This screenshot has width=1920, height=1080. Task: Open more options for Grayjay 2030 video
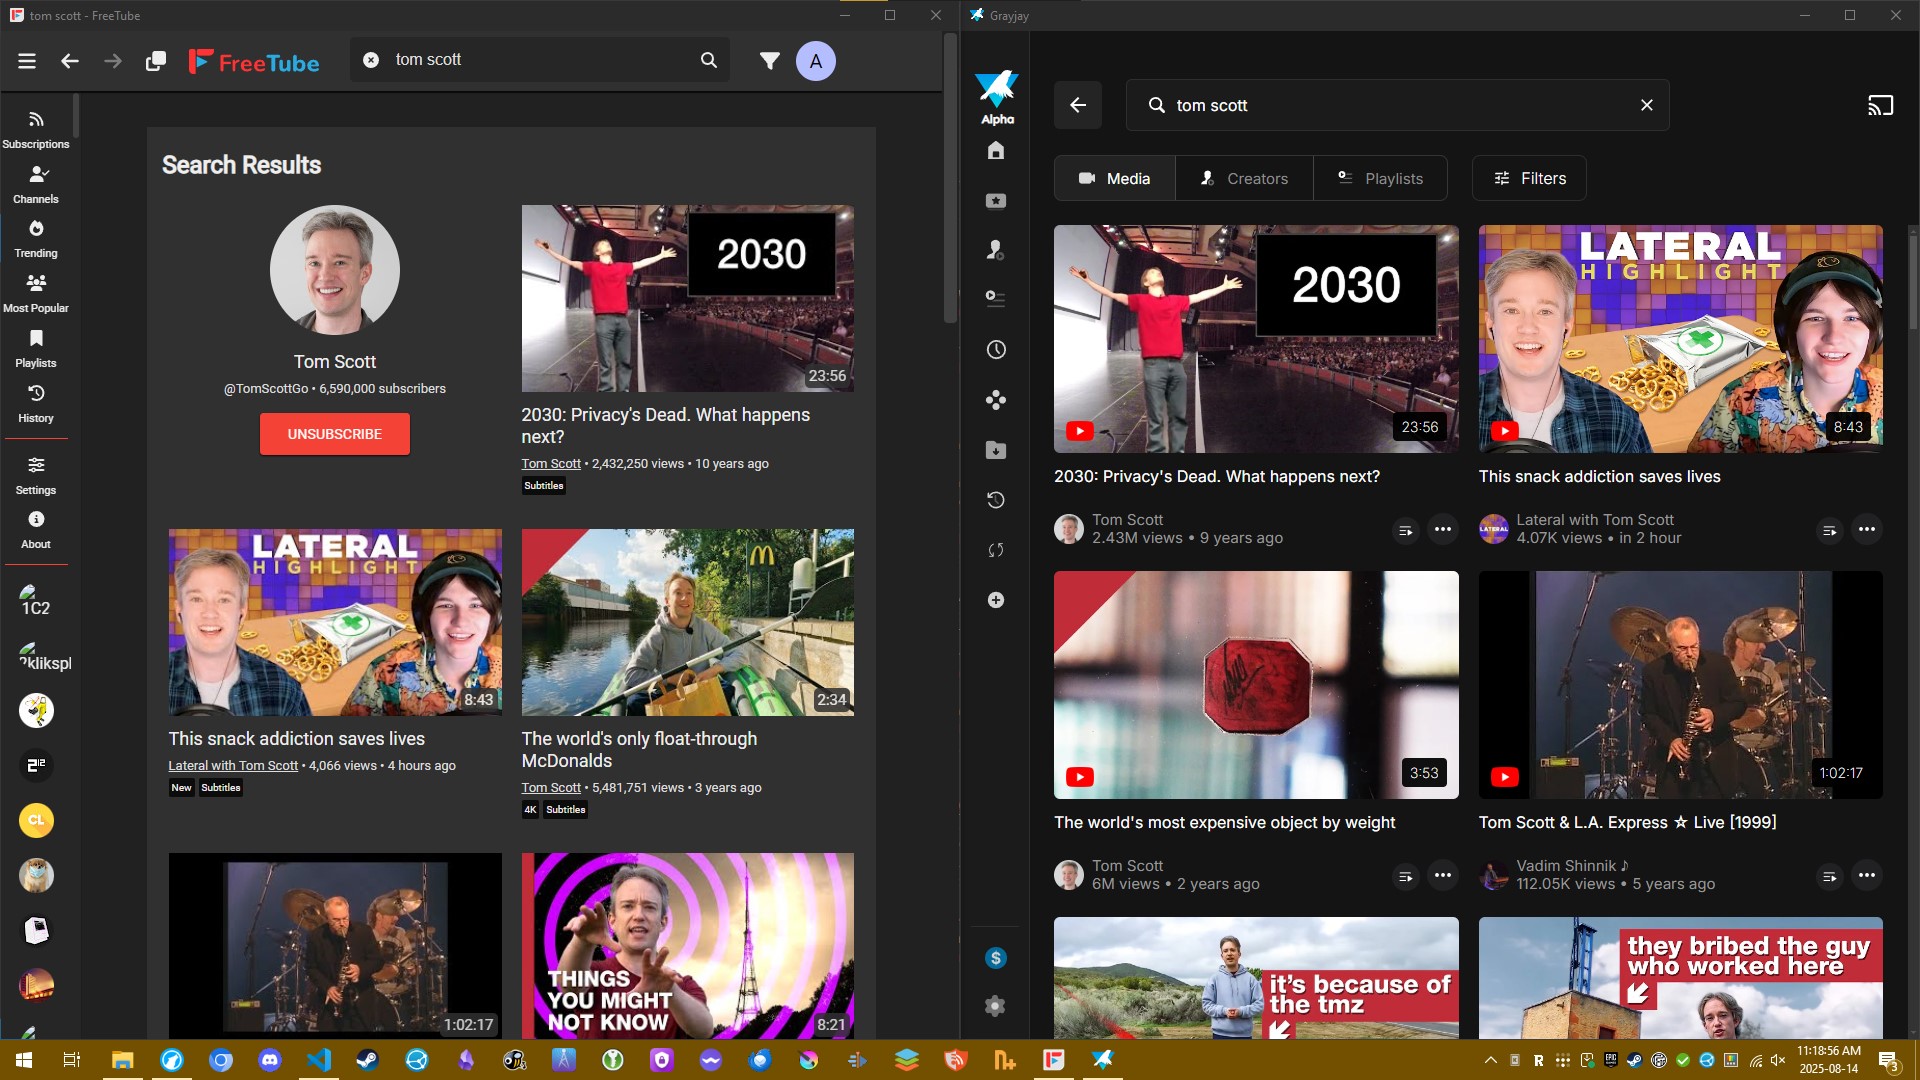[x=1442, y=529]
